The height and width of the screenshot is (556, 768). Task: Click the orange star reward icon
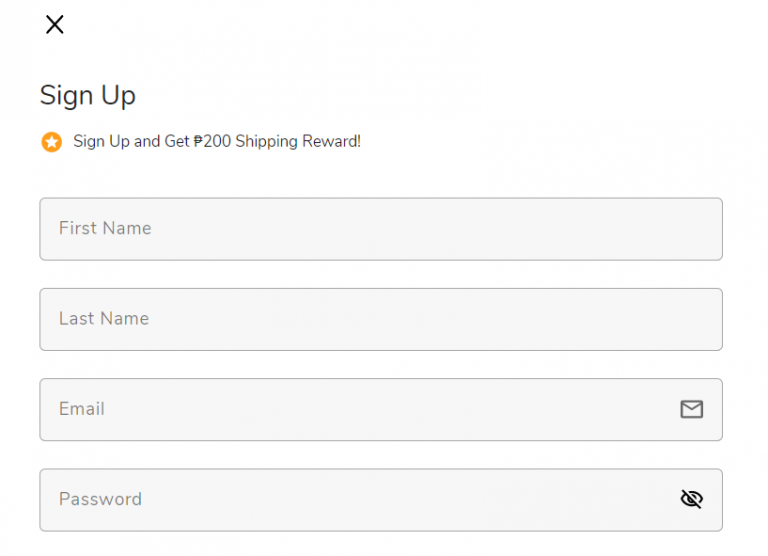51,142
